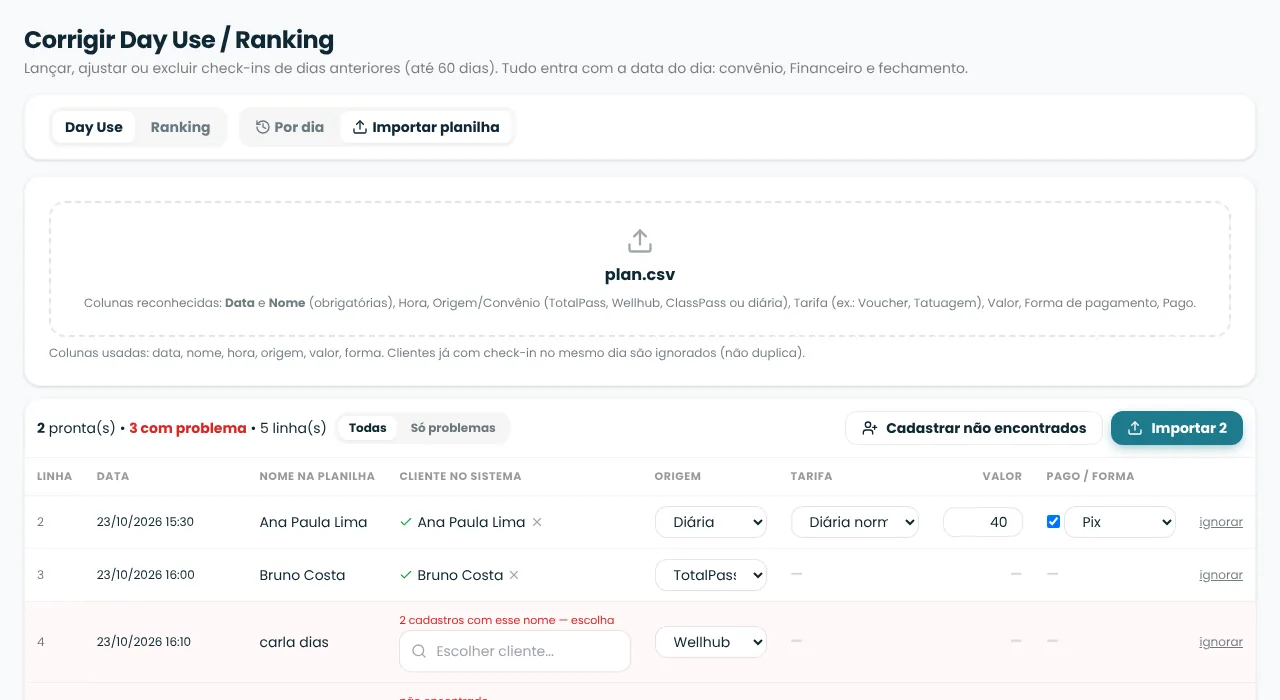
Task: Open Tarifa dropdown showing Diária normal
Action: tap(855, 522)
